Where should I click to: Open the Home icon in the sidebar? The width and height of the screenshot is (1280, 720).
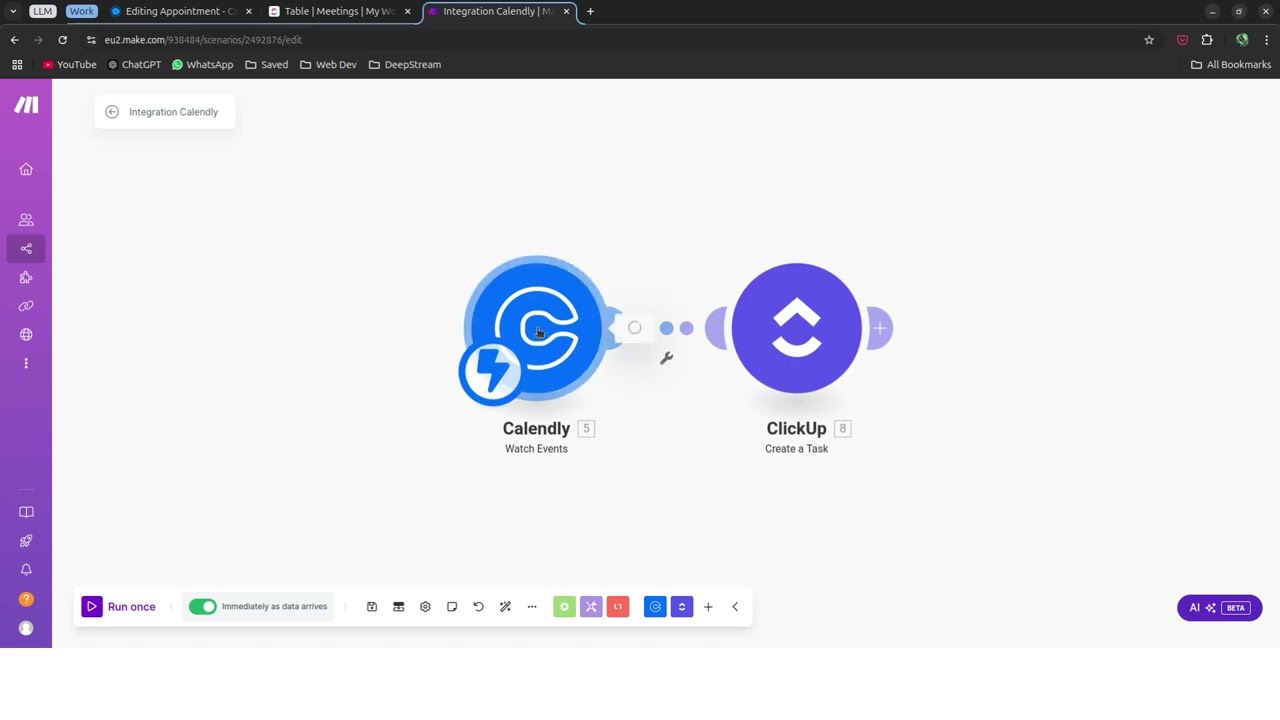[26, 169]
